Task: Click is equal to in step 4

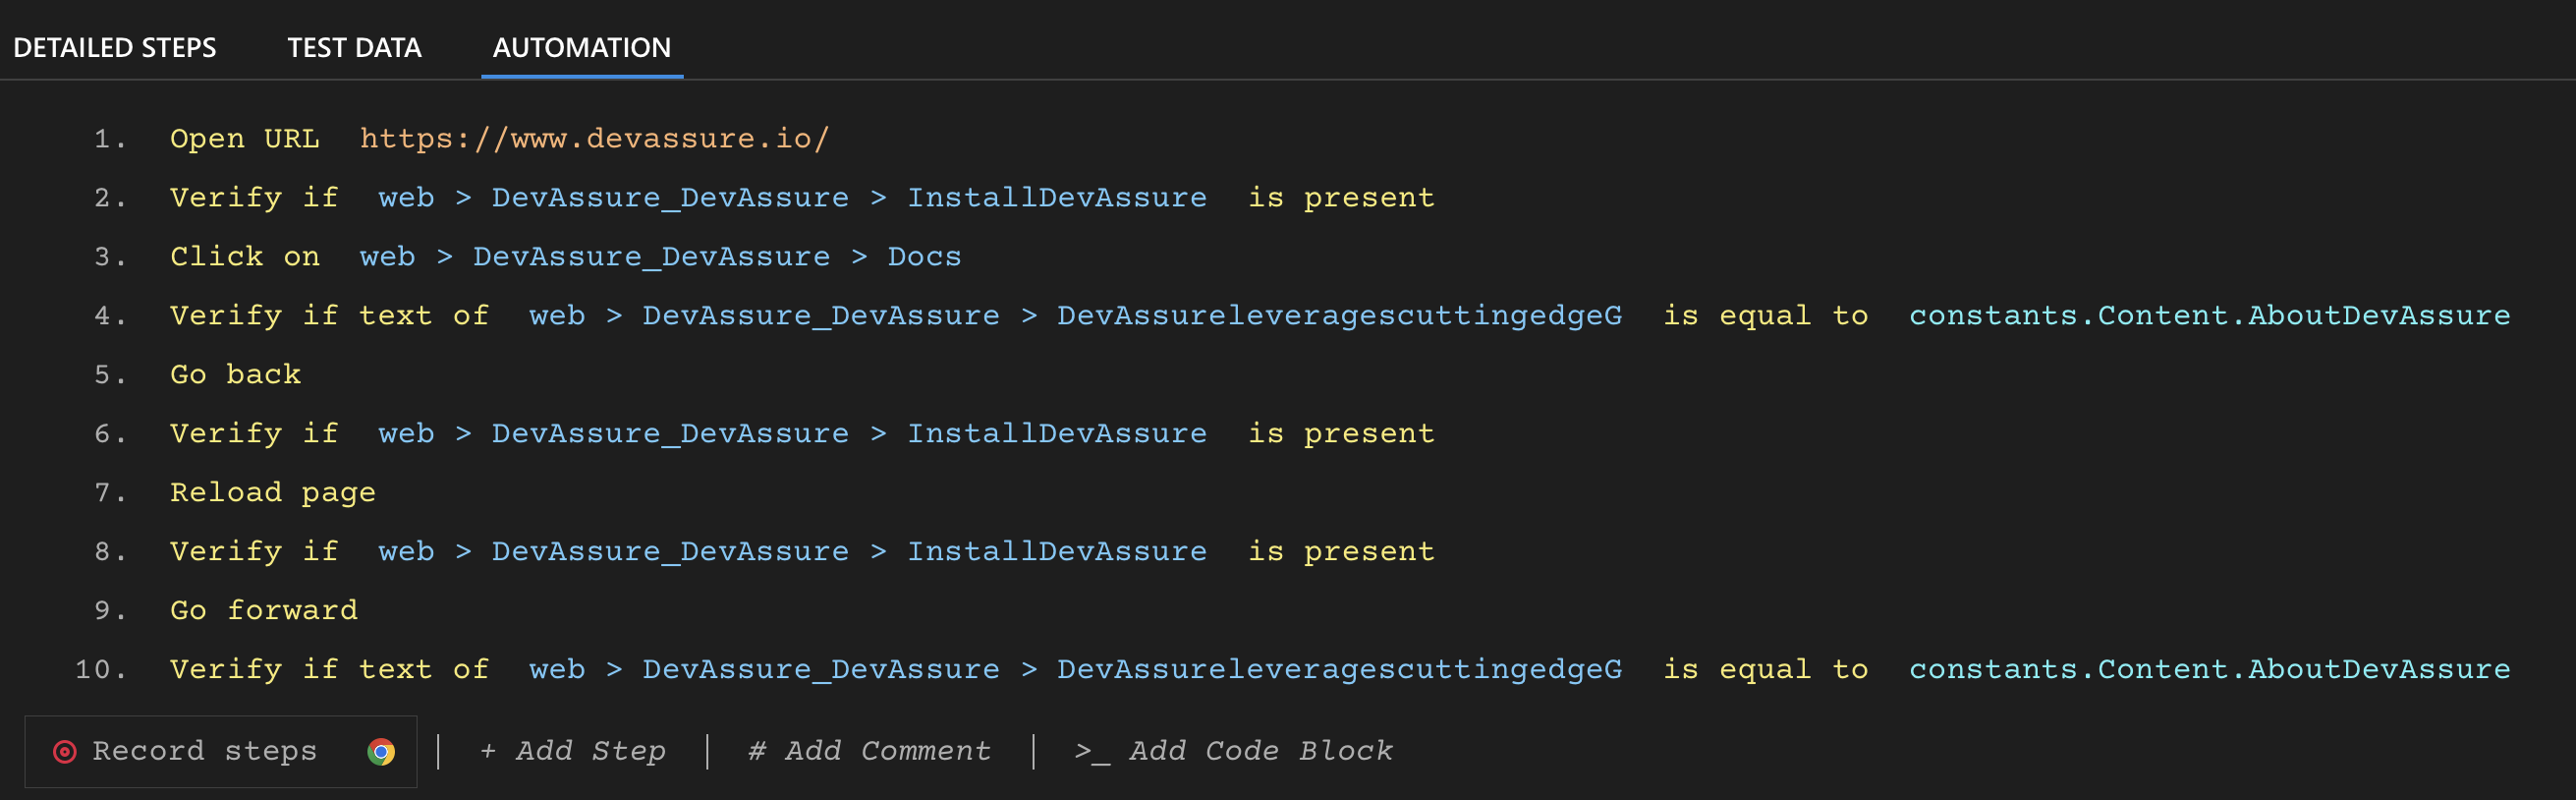Action: [x=1766, y=315]
